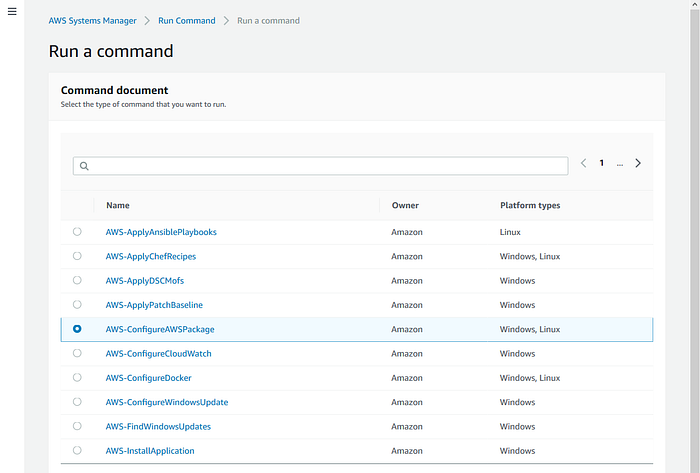Open AWS-ApplyDSCMofs document link
Viewport: 700px width, 473px height.
click(x=147, y=280)
